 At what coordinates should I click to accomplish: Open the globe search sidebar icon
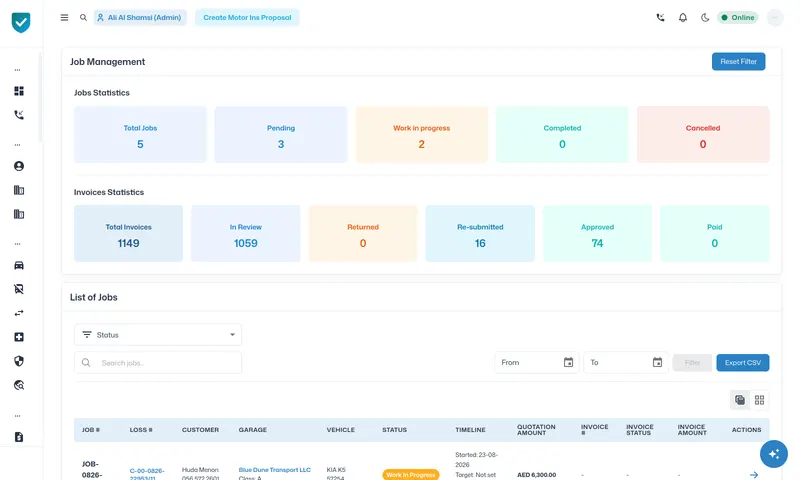coord(19,385)
